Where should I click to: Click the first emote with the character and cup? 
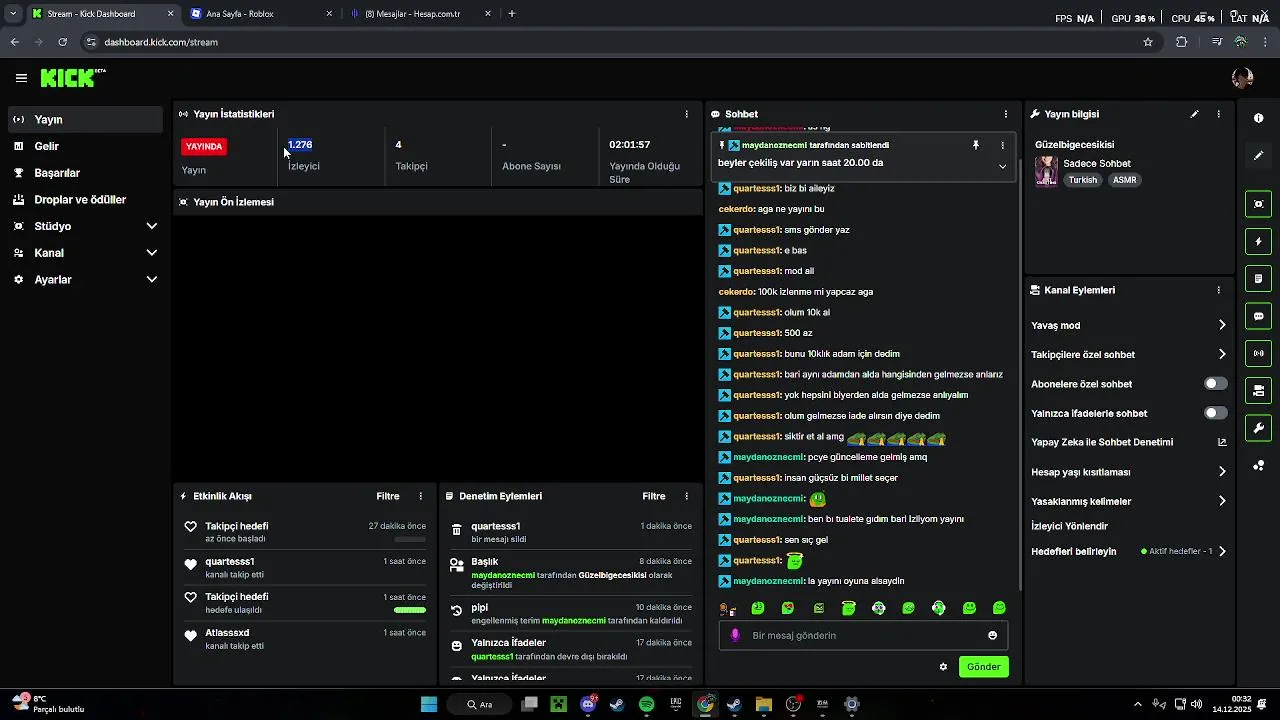pos(727,608)
